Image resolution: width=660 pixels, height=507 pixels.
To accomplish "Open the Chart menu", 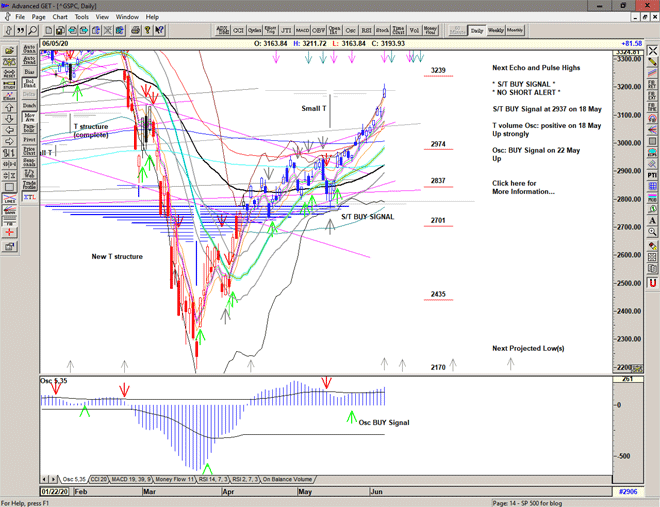I will [x=60, y=17].
